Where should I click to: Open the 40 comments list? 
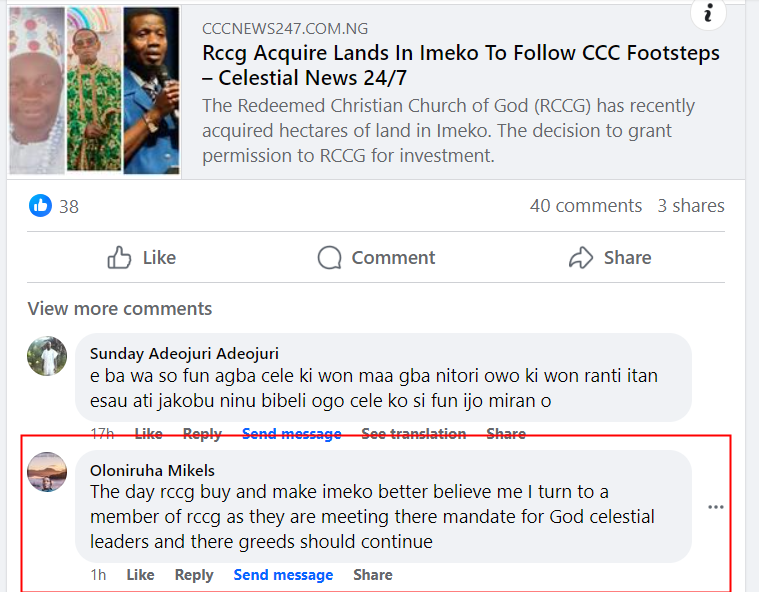tap(586, 206)
